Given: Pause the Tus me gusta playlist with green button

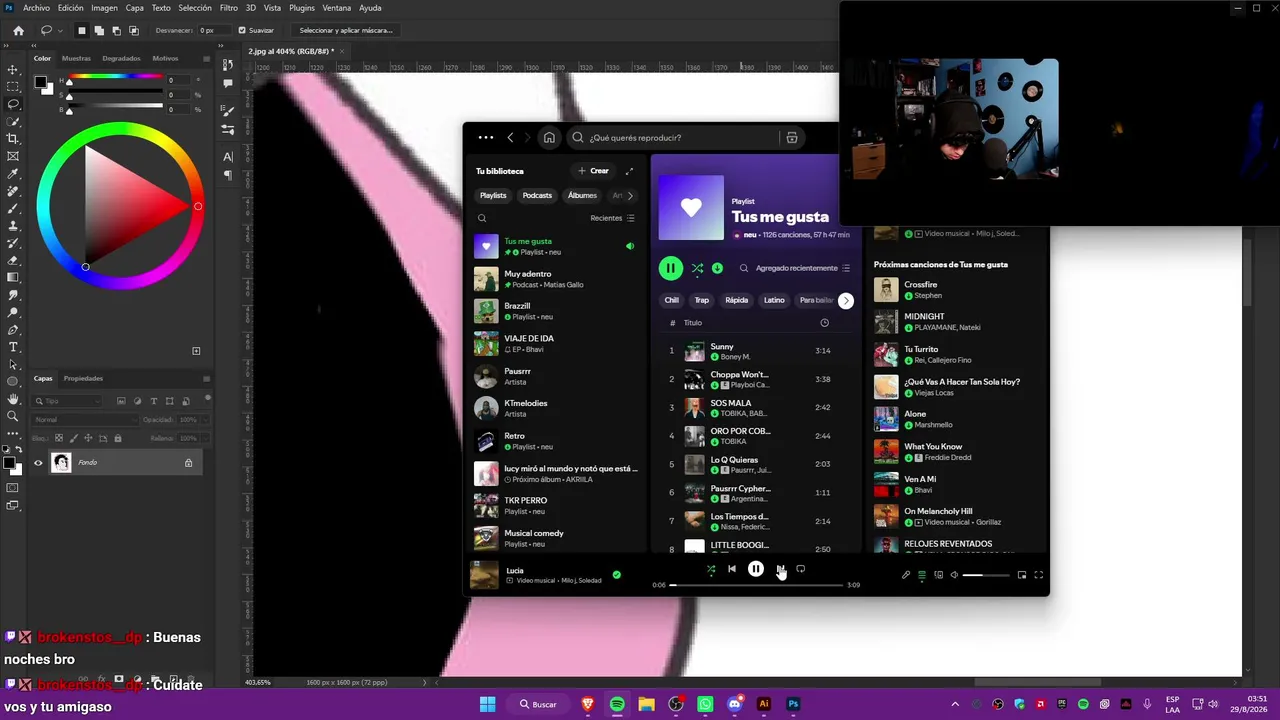Looking at the screenshot, I should pos(670,268).
